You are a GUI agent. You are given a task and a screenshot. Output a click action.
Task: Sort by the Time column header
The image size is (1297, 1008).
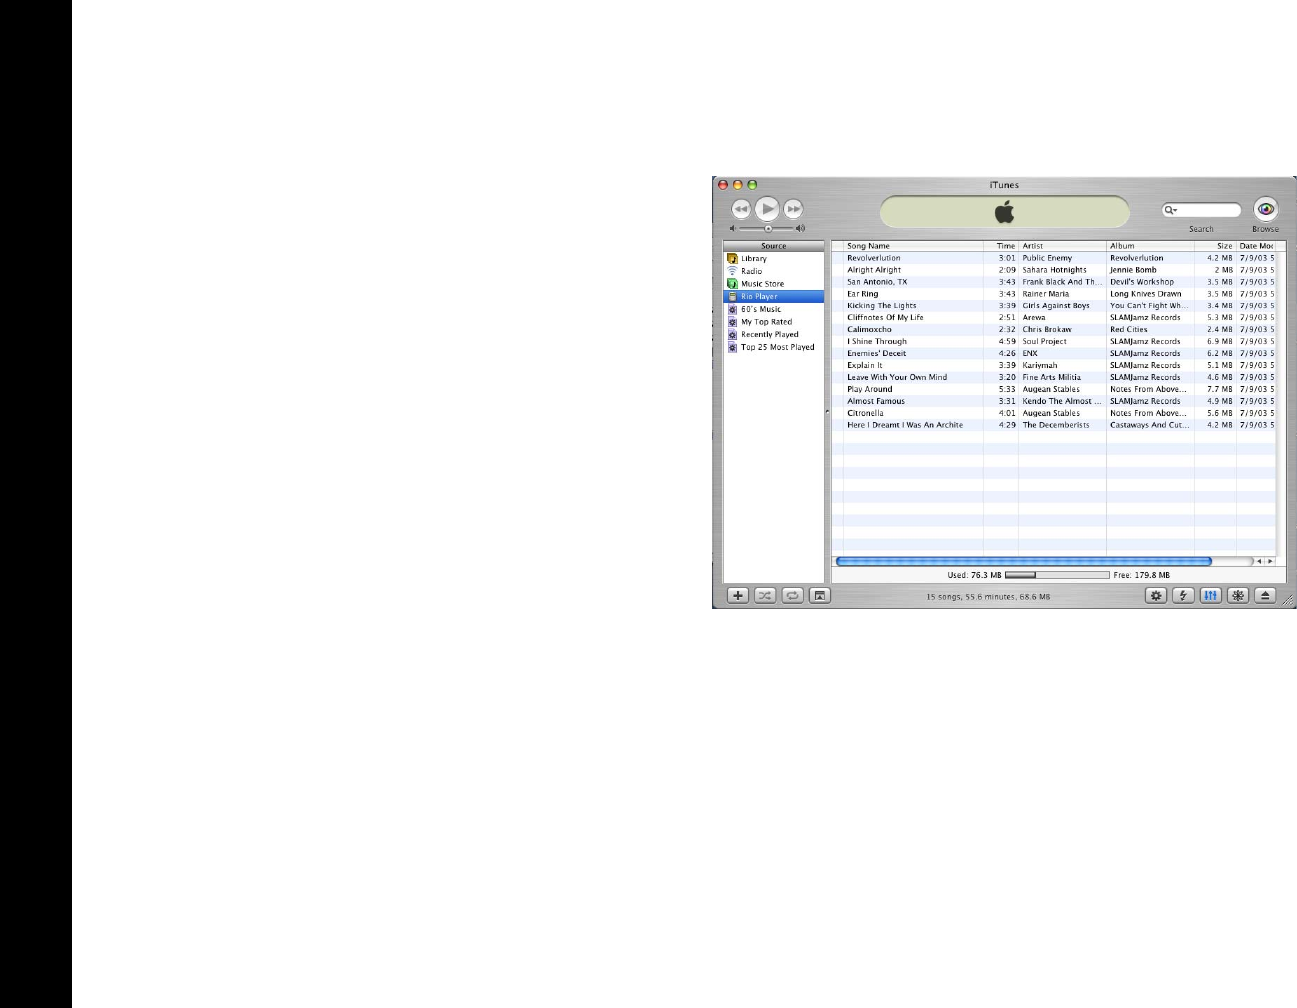tap(1001, 246)
